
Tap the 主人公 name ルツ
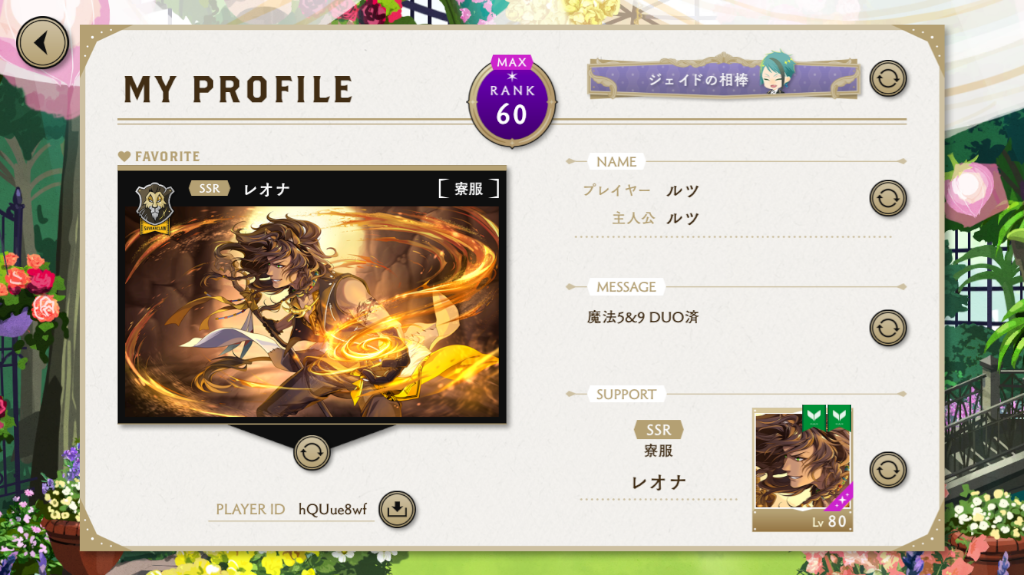click(x=682, y=219)
